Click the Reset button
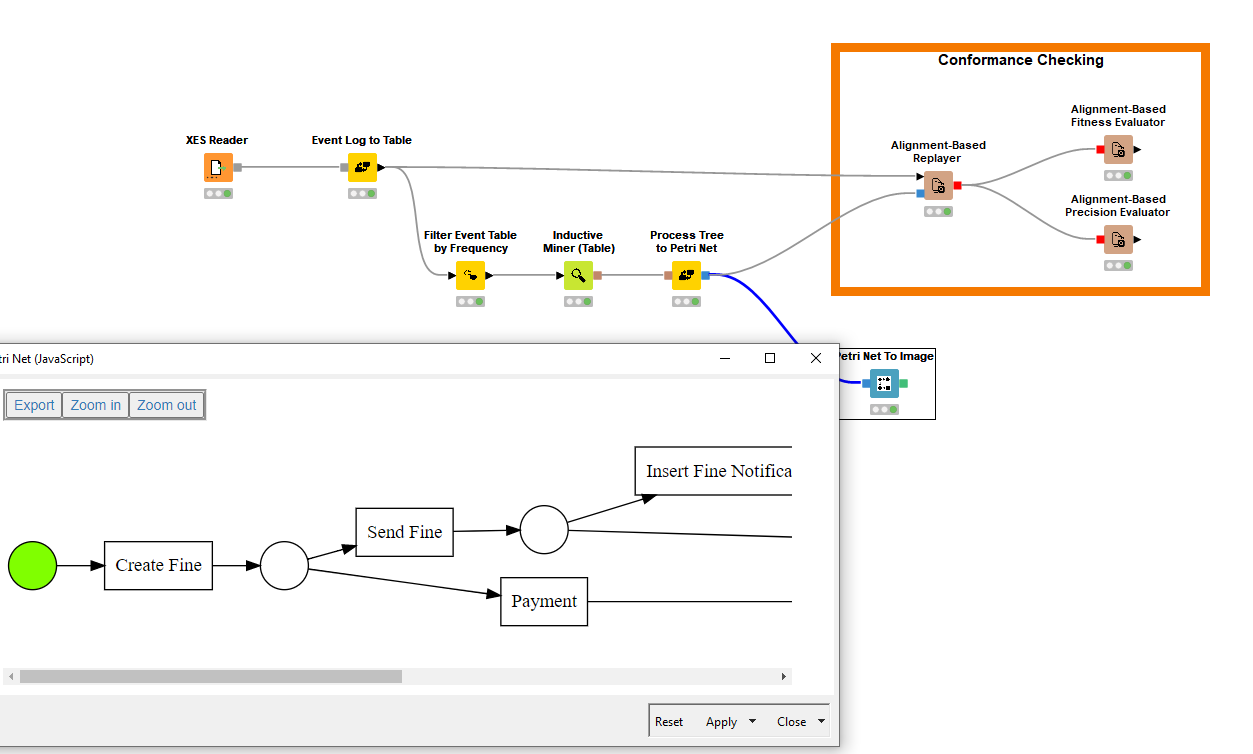The width and height of the screenshot is (1253, 754). [x=669, y=721]
